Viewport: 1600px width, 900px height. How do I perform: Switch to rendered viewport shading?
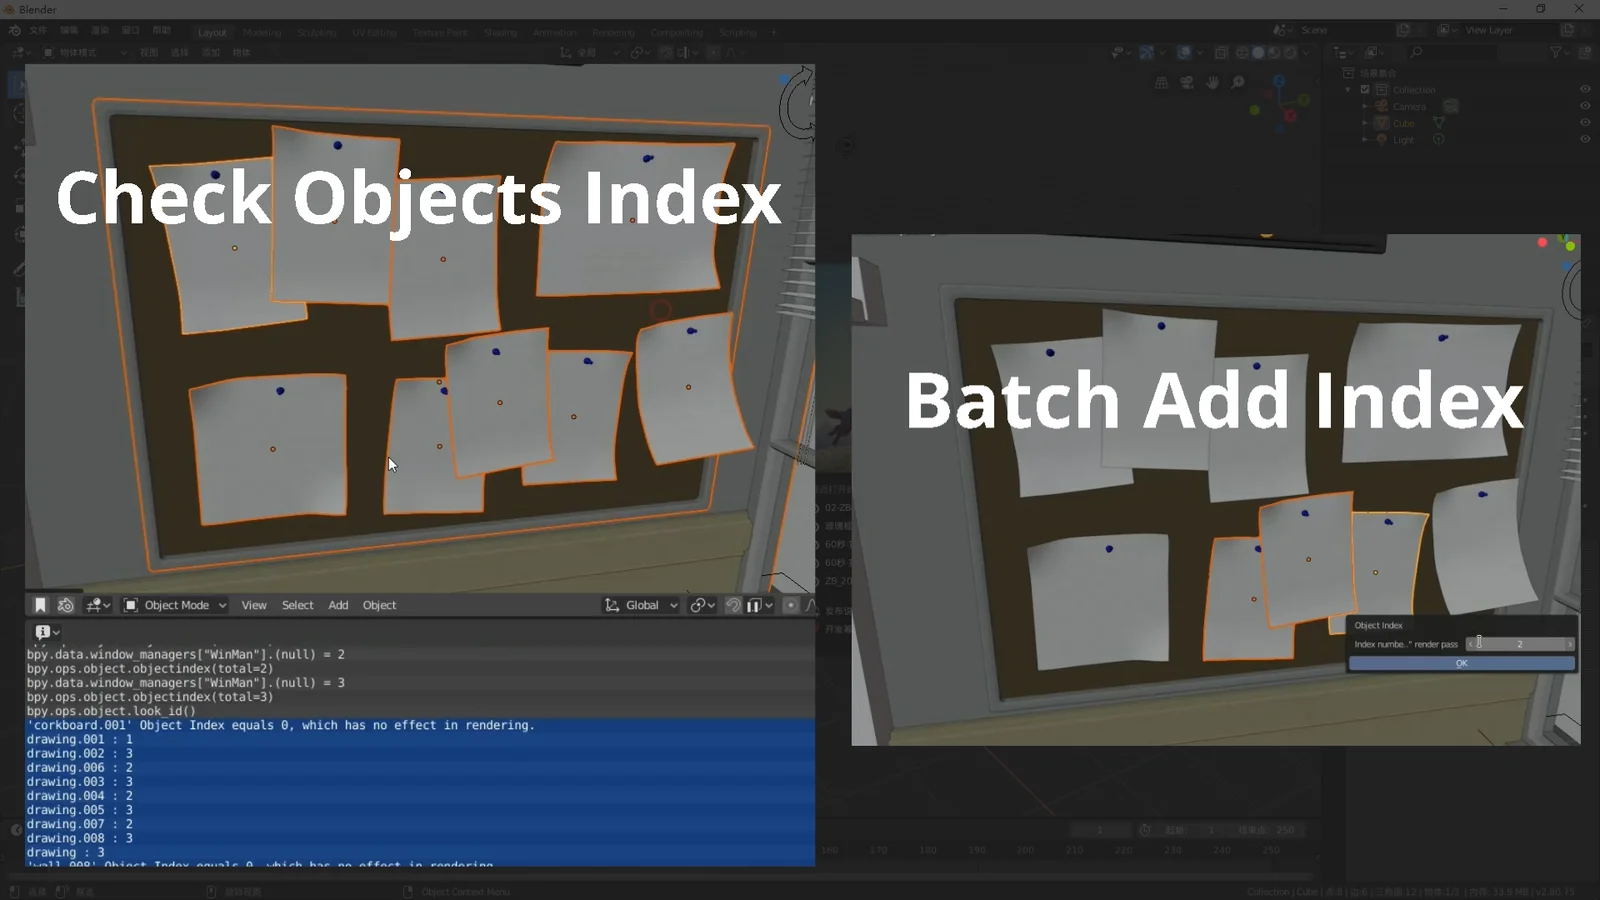tap(1288, 53)
